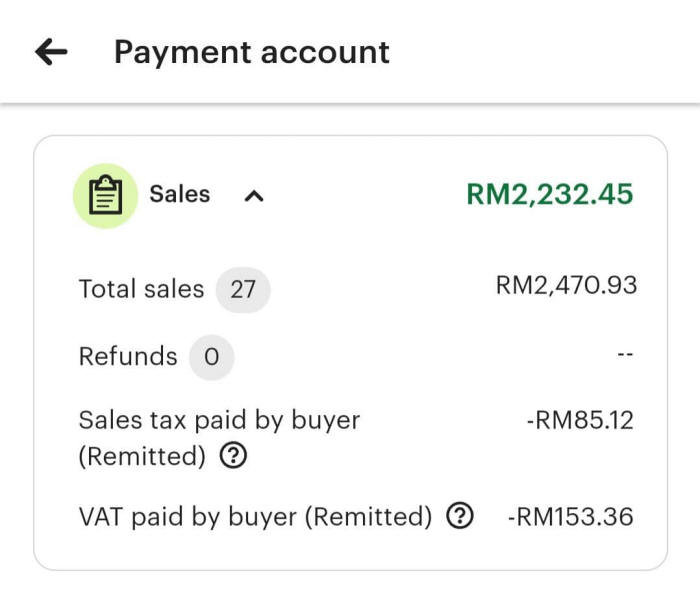The height and width of the screenshot is (596, 700).
Task: Open help icon beside VAT paid by buyer
Action: pyautogui.click(x=459, y=517)
